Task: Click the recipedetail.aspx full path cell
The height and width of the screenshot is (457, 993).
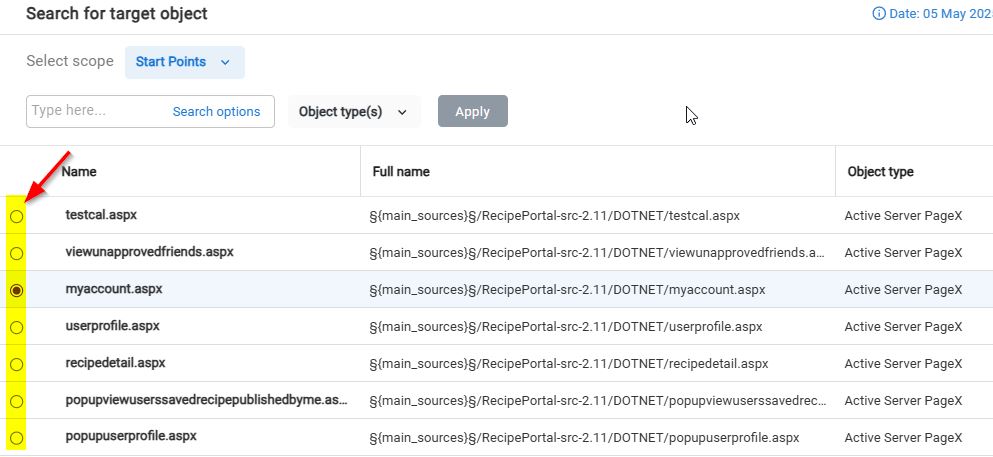Action: [x=570, y=364]
